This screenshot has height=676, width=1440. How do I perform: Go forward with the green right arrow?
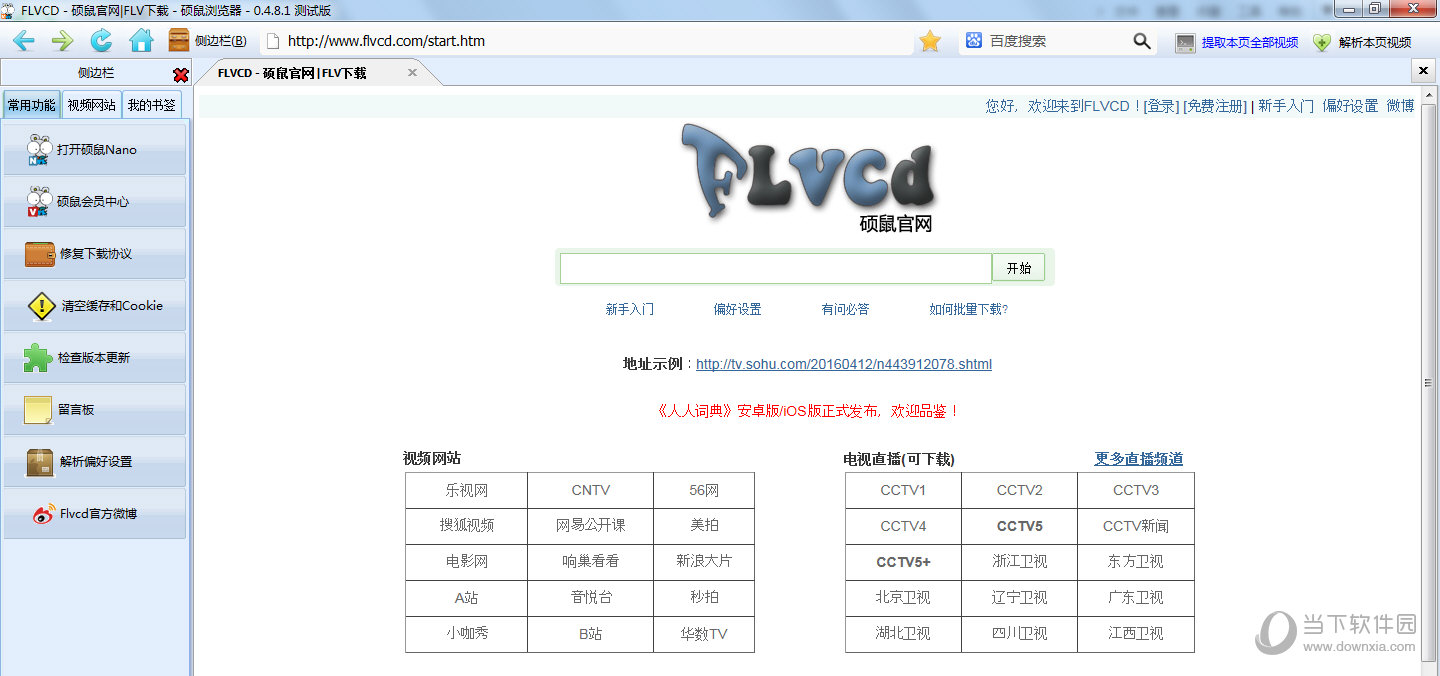[x=62, y=41]
